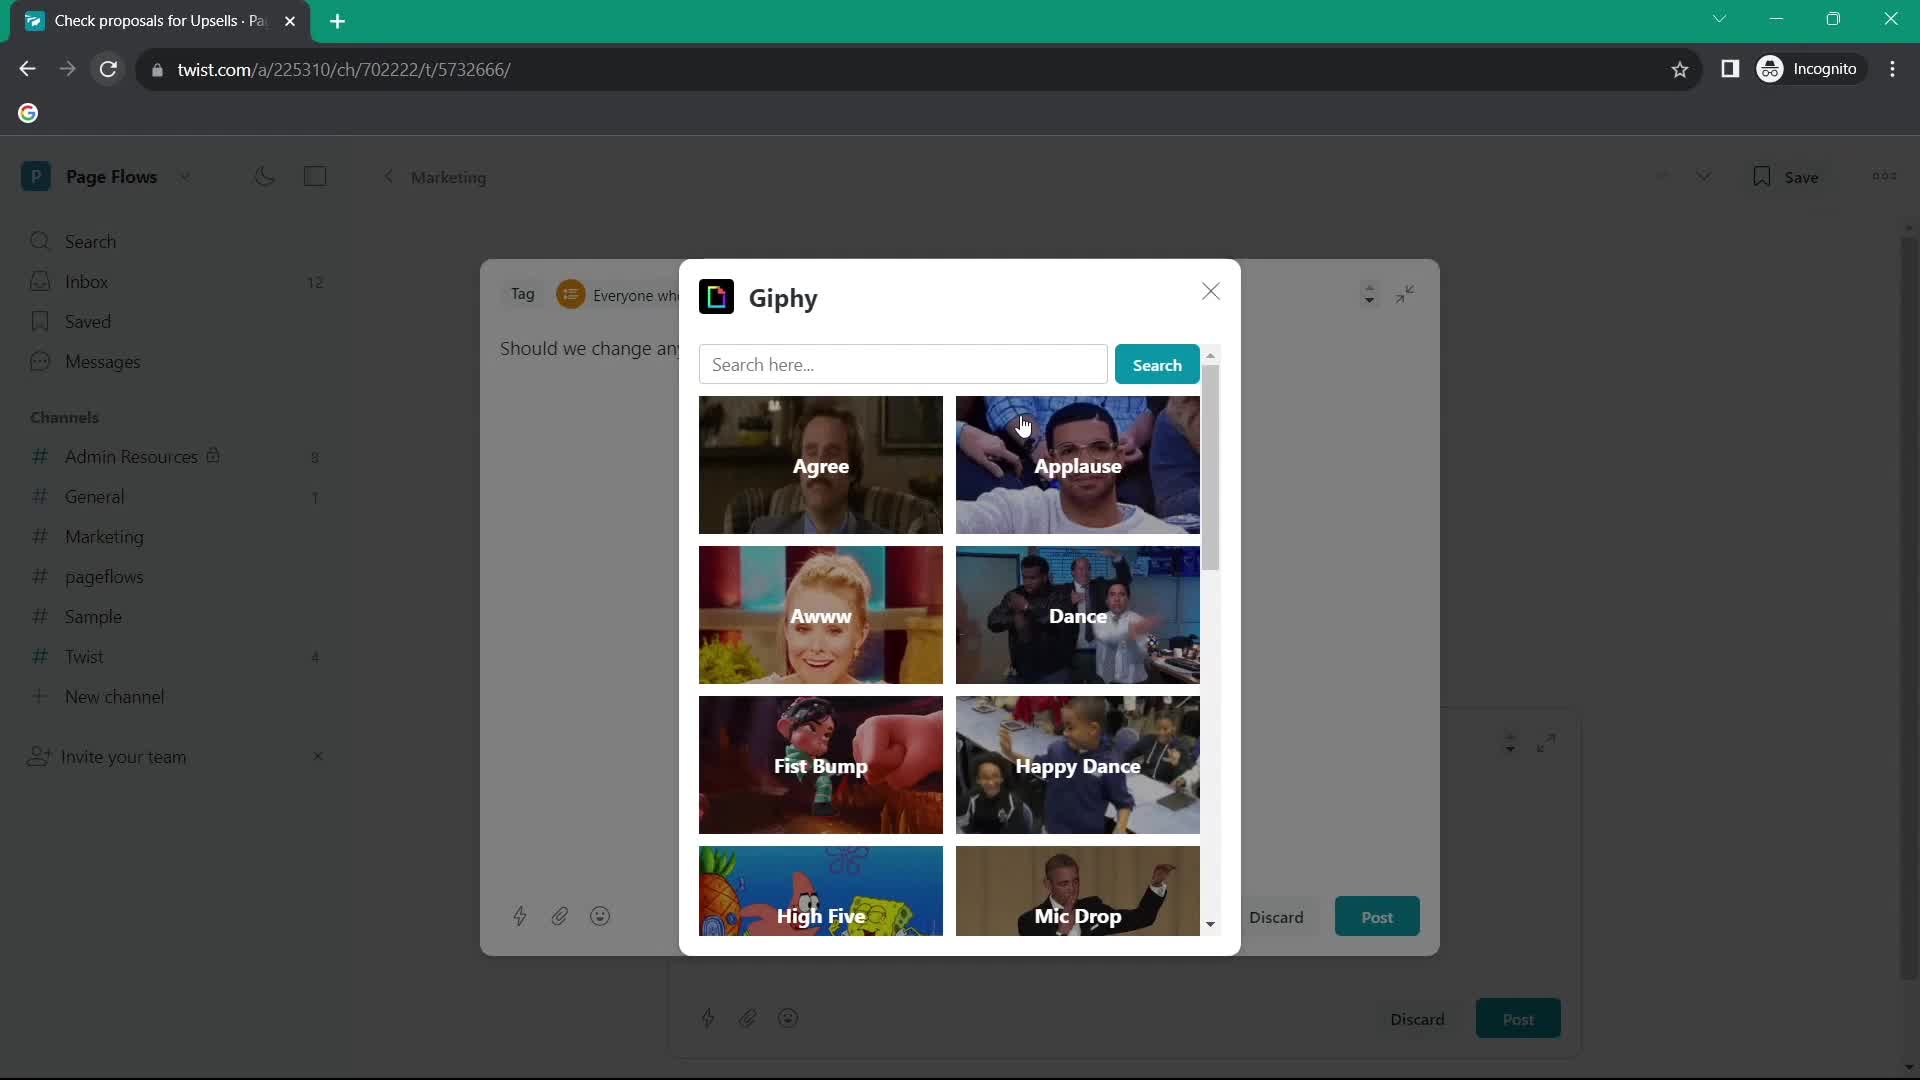Image resolution: width=1920 pixels, height=1080 pixels.
Task: Select the Awww GIF category
Action: coord(820,615)
